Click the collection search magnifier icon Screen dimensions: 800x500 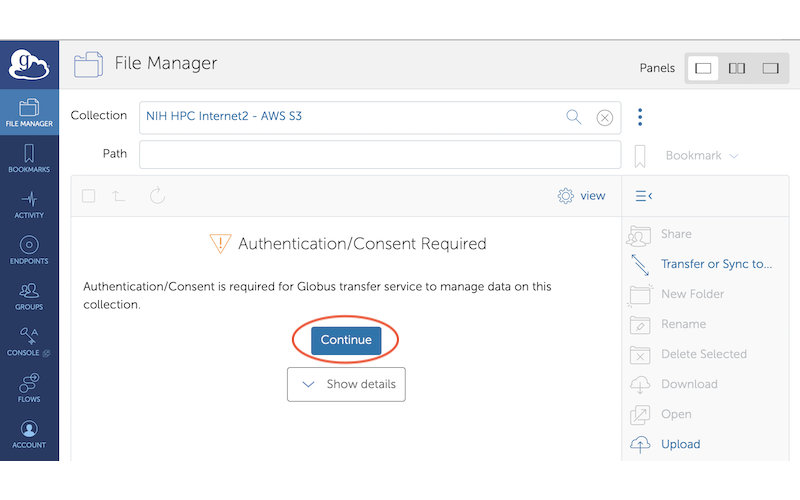[574, 117]
